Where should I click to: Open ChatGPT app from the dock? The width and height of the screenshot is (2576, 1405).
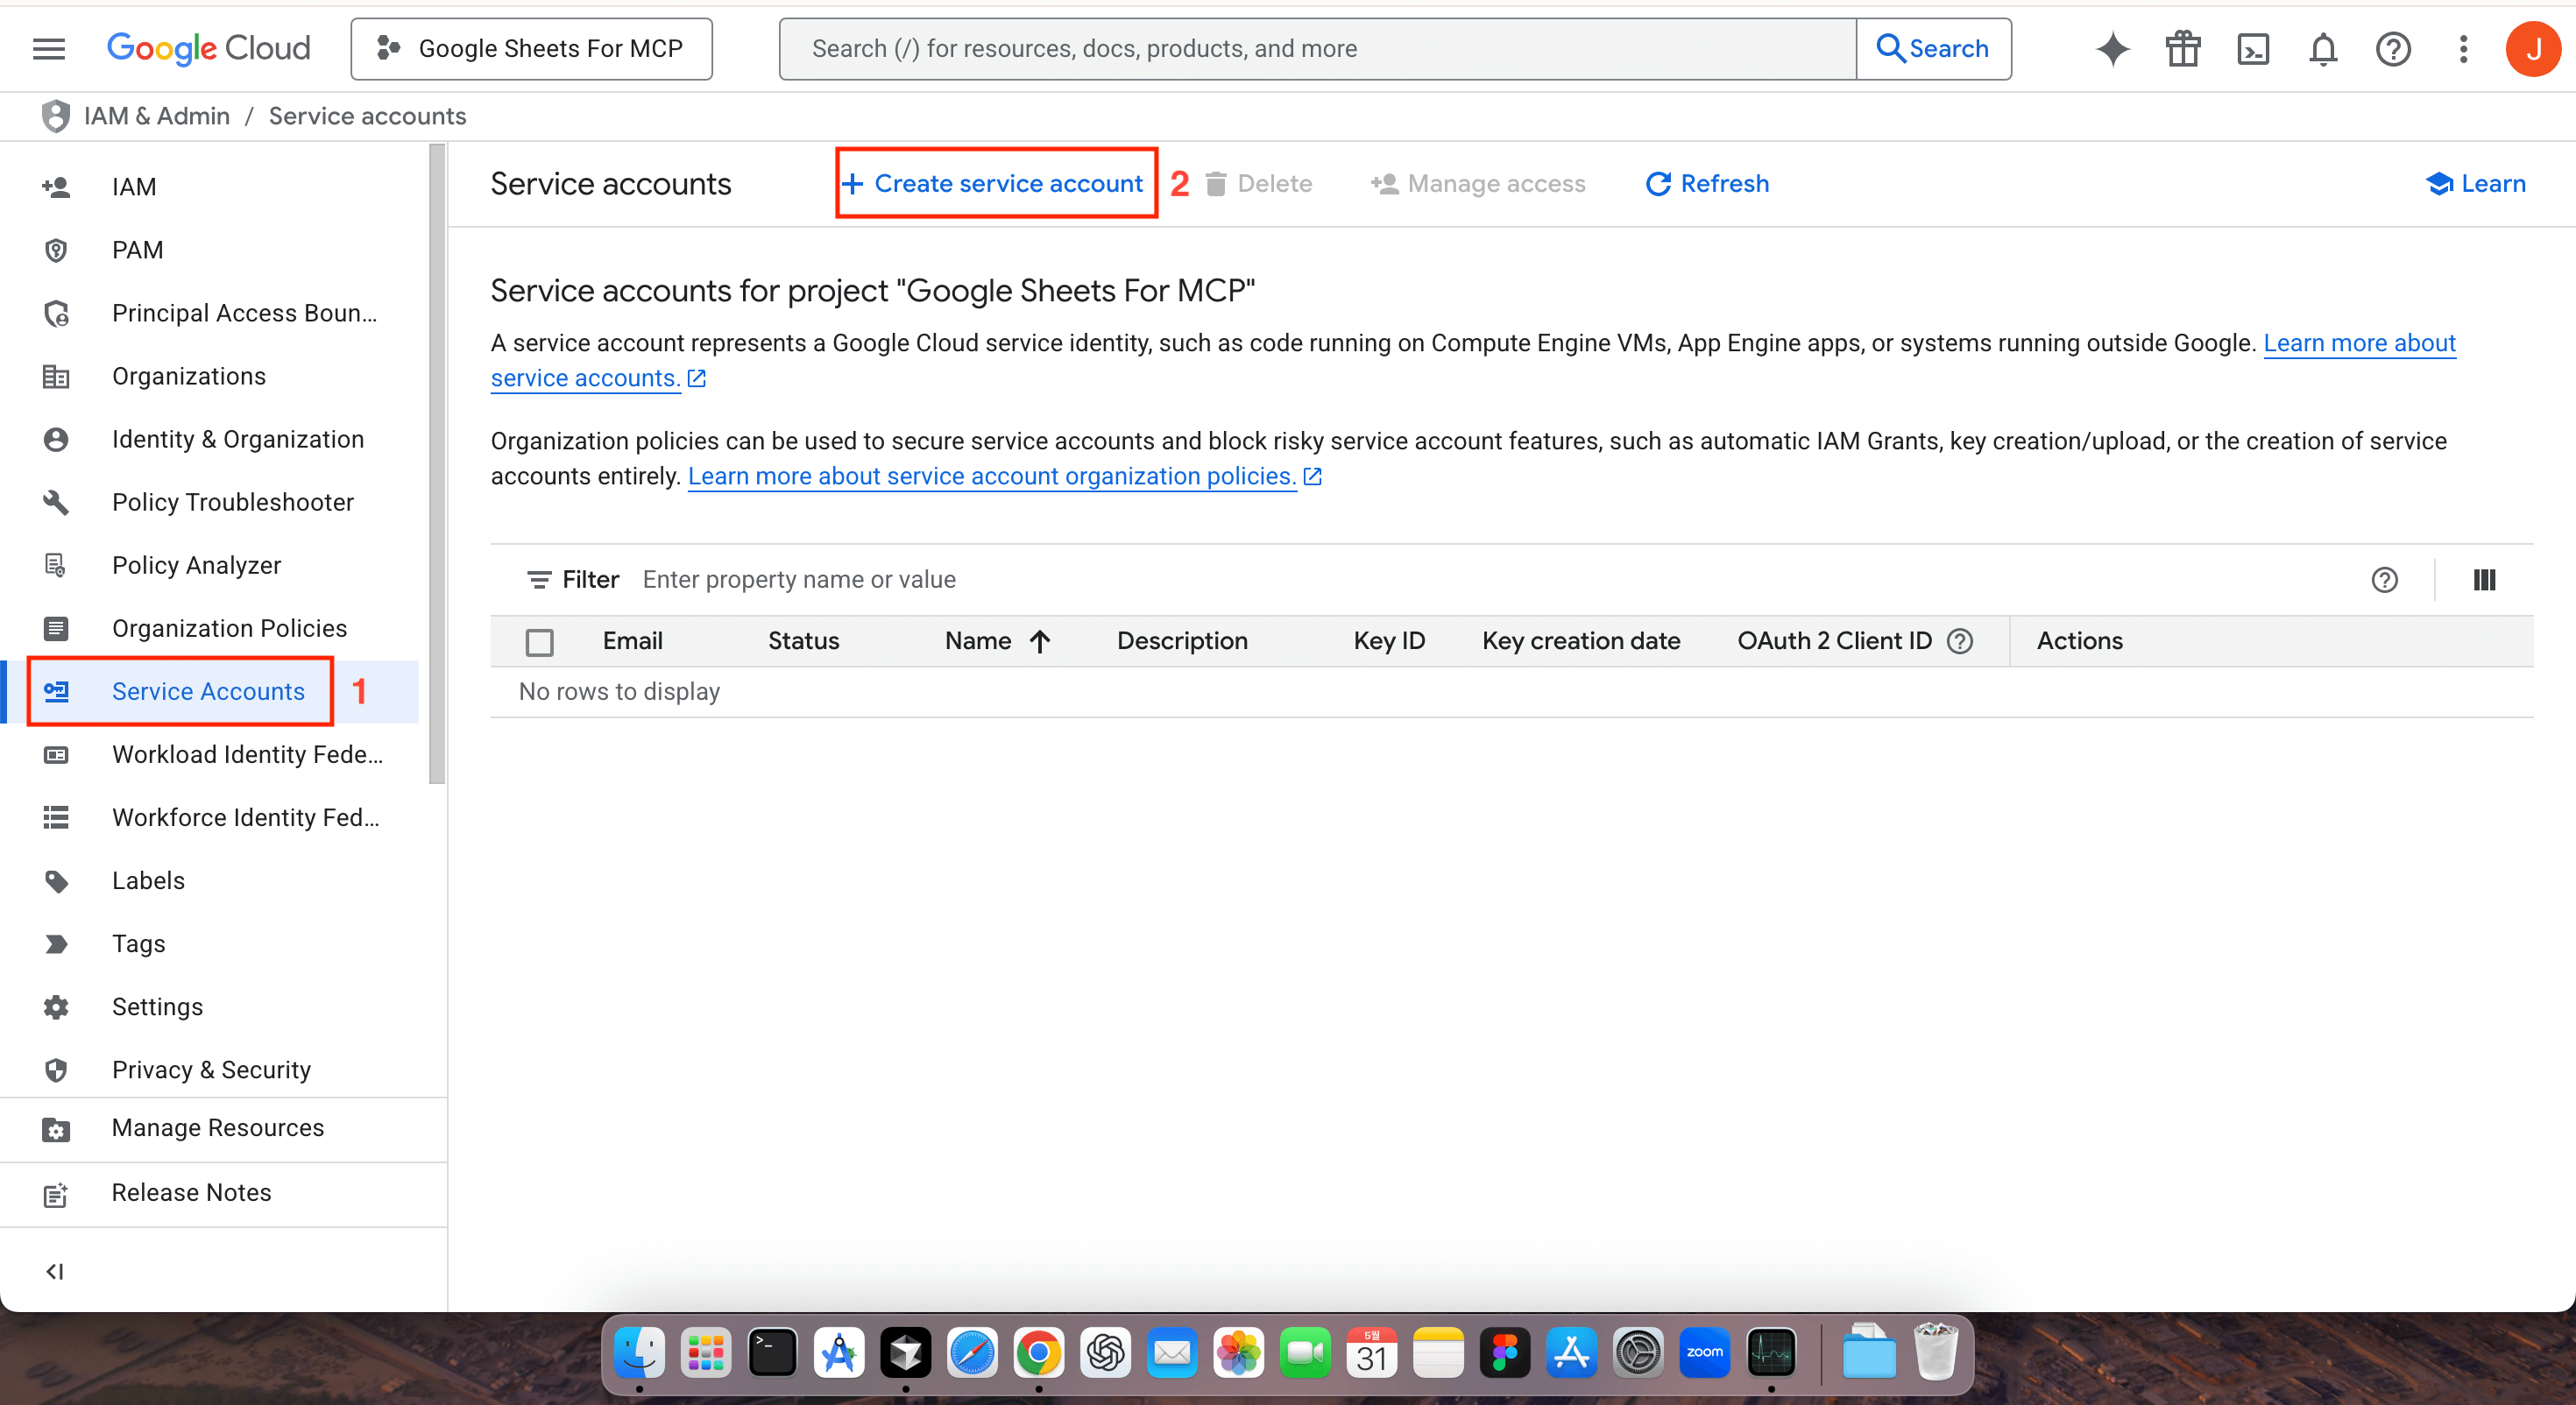point(1105,1352)
